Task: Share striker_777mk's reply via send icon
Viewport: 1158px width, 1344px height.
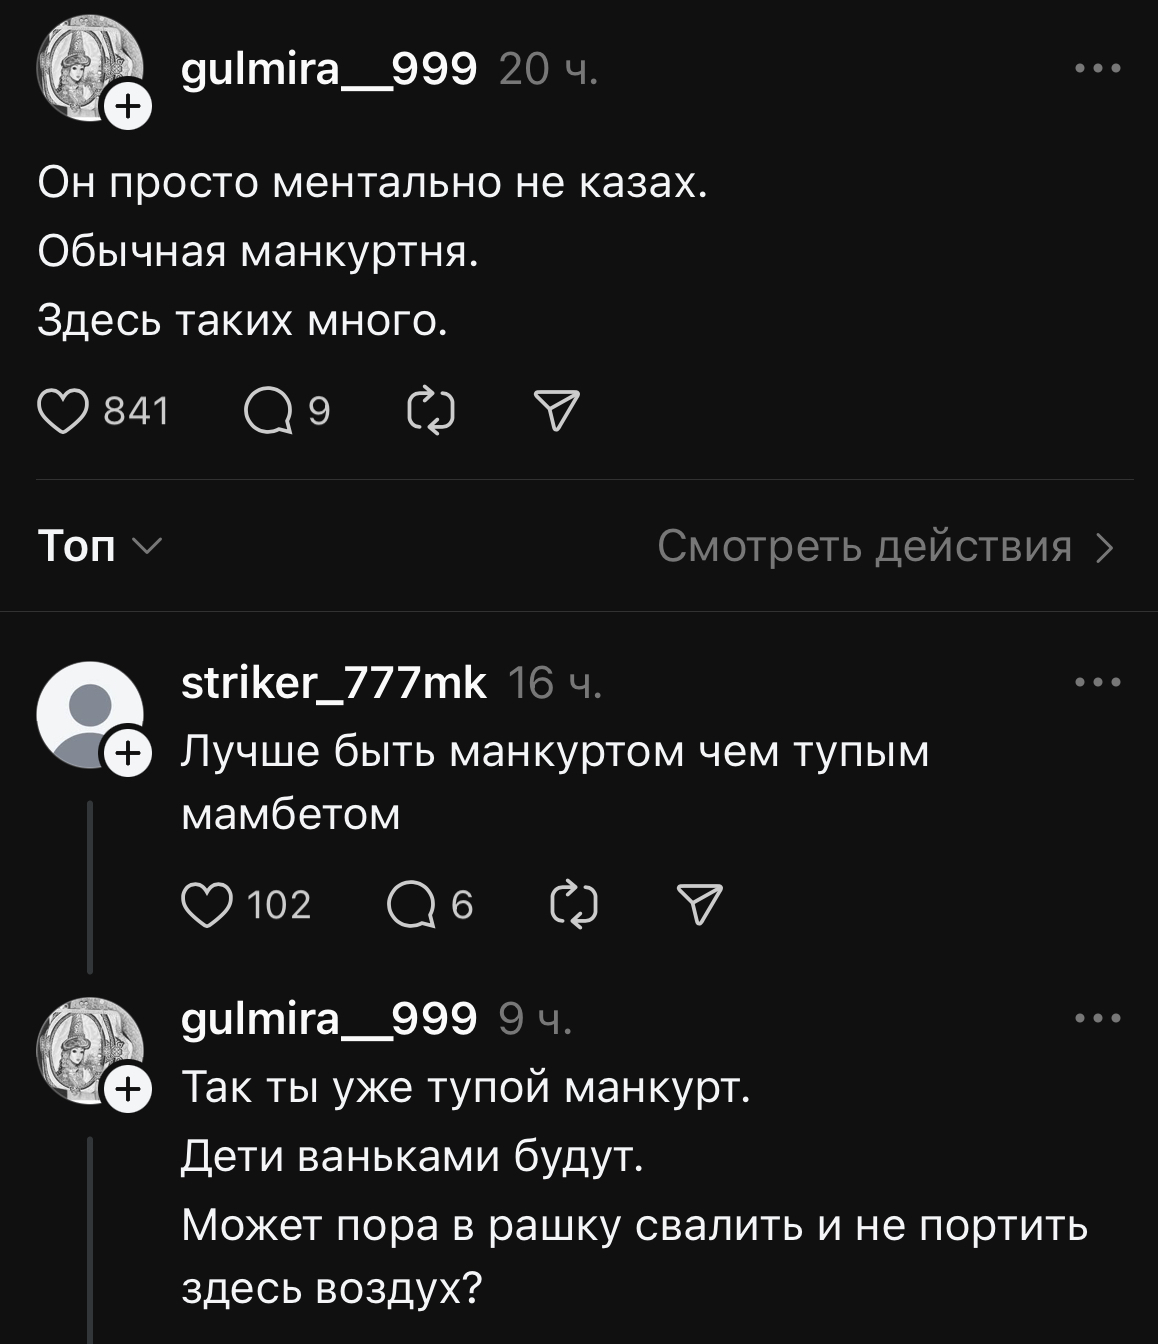Action: click(700, 905)
